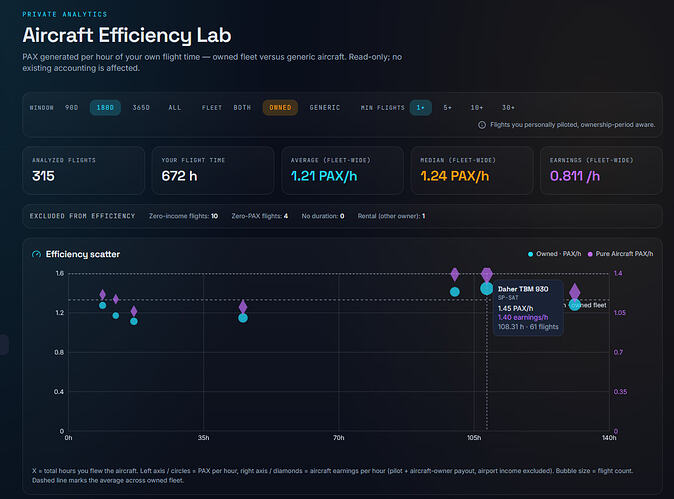674x499 pixels.
Task: Click the purple diamond near 45h
Action: coord(243,306)
